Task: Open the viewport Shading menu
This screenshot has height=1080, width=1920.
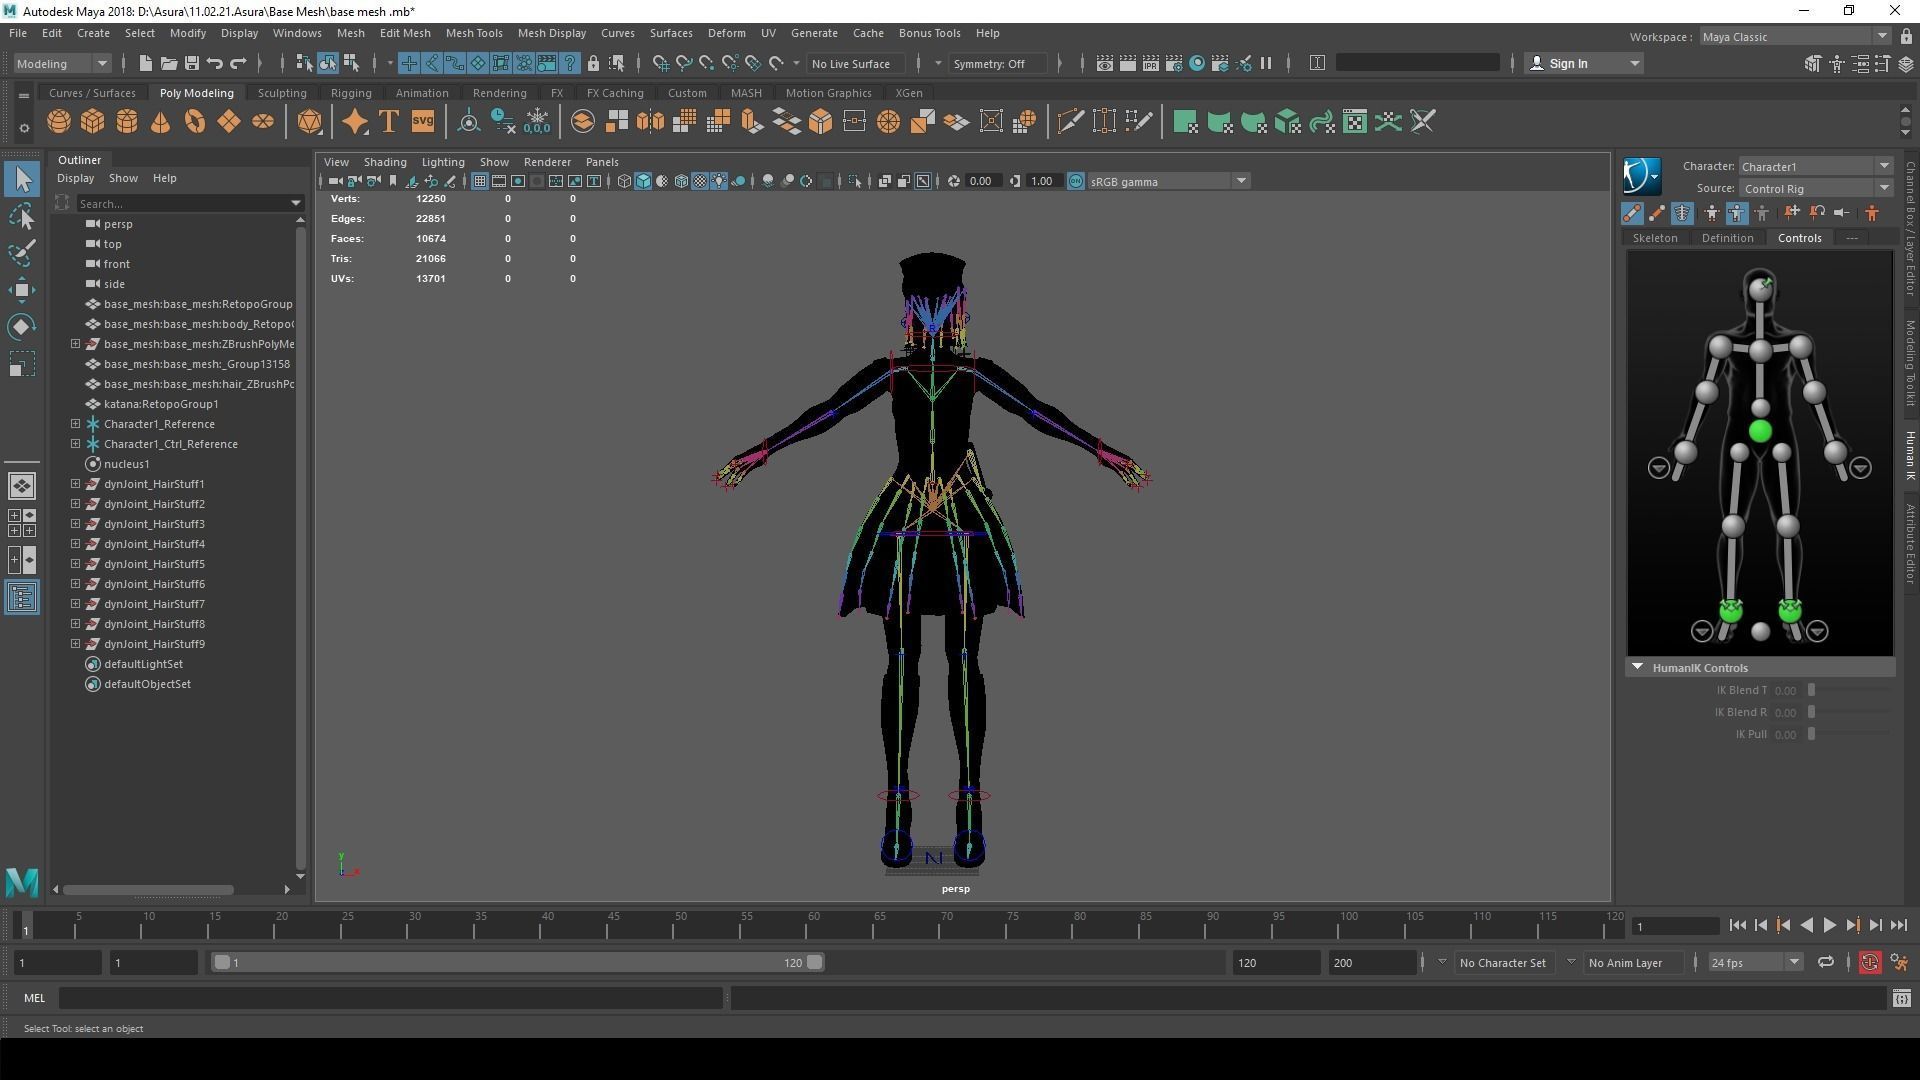Action: coord(385,162)
